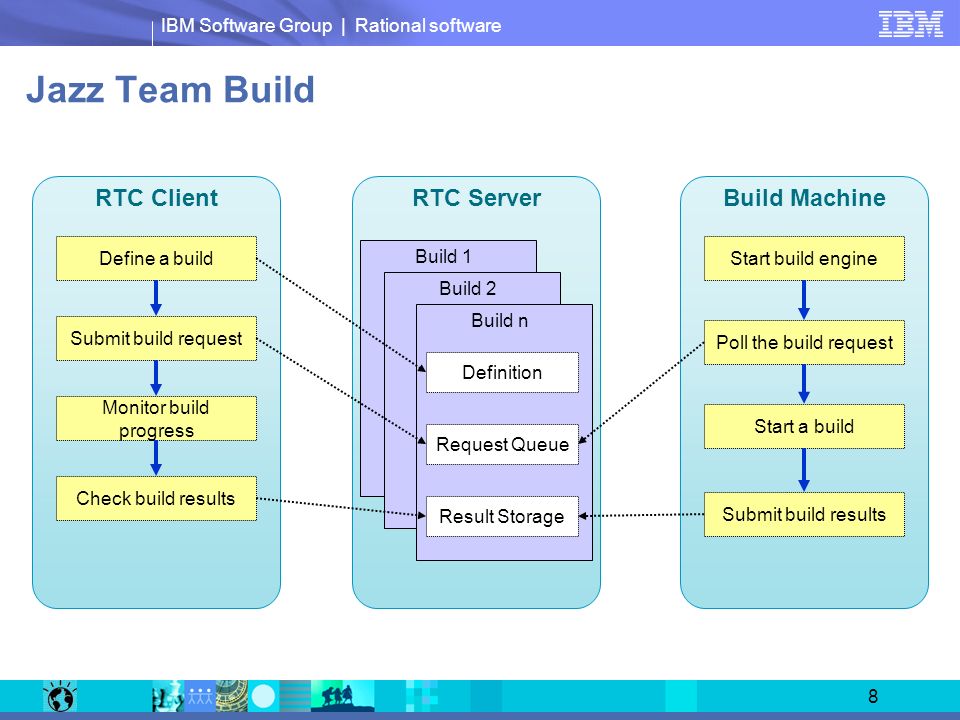Select the Start build engine box
The image size is (960, 720).
[x=804, y=258]
